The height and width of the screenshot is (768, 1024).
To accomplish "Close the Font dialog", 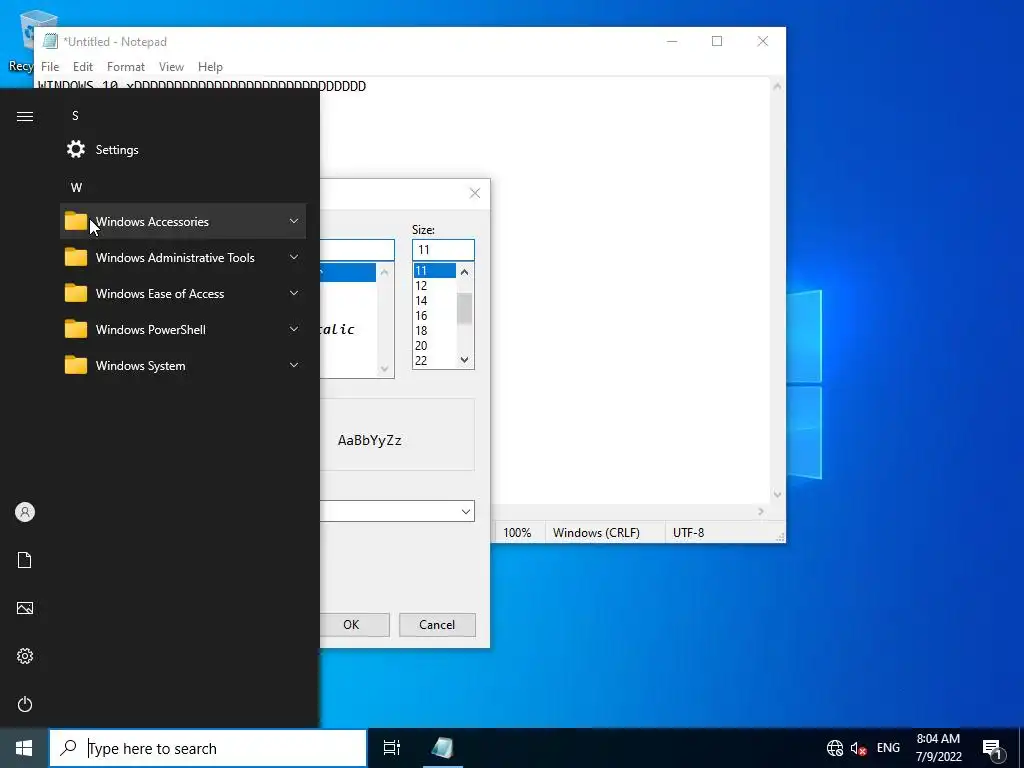I will pyautogui.click(x=475, y=193).
